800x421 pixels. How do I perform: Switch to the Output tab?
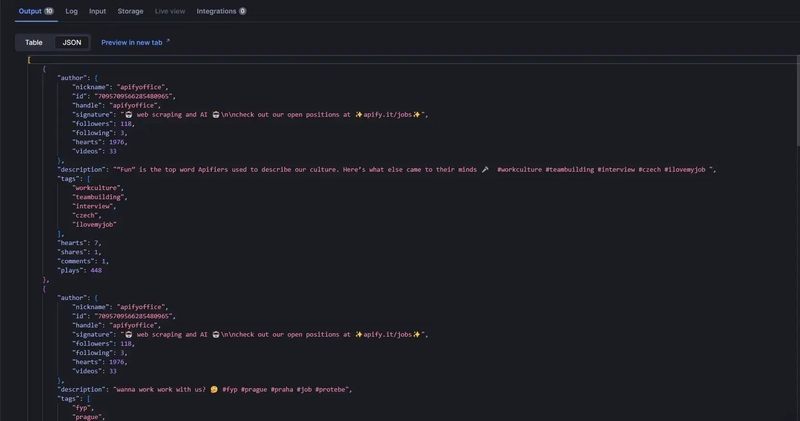click(30, 11)
